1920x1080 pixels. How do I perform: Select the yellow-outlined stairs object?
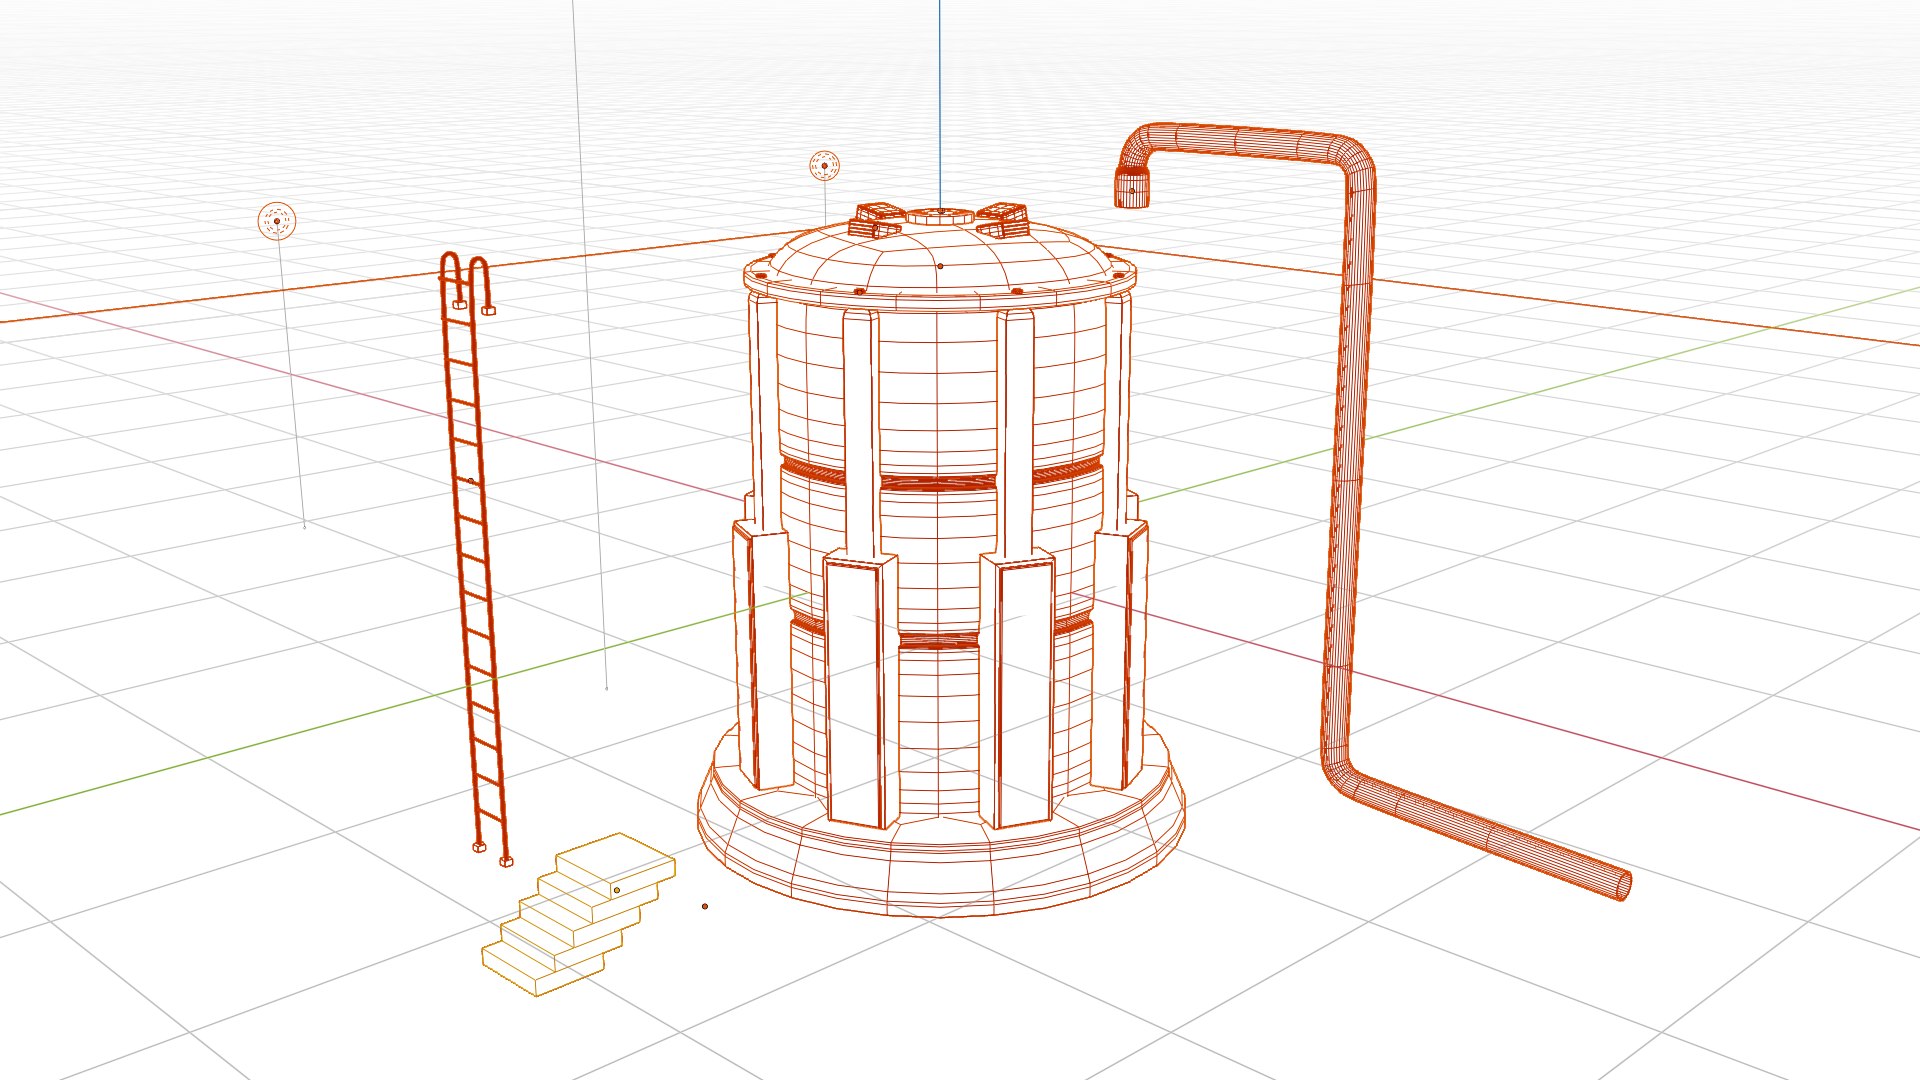point(578,915)
